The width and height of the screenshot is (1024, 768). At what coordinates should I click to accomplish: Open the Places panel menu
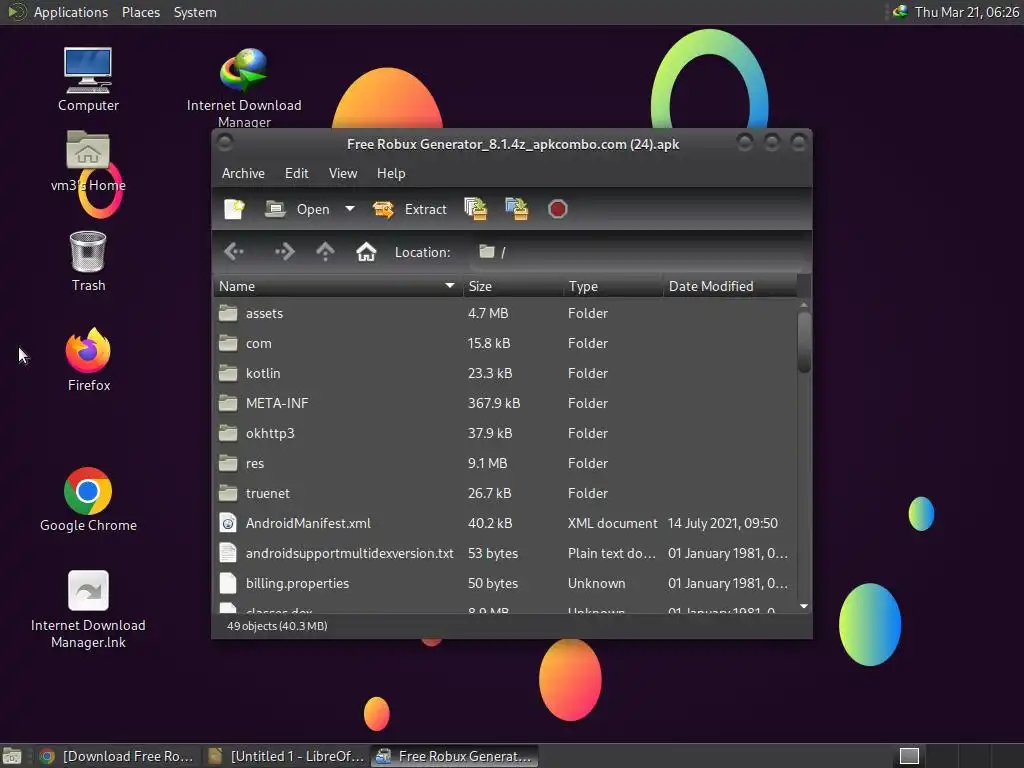coord(140,12)
